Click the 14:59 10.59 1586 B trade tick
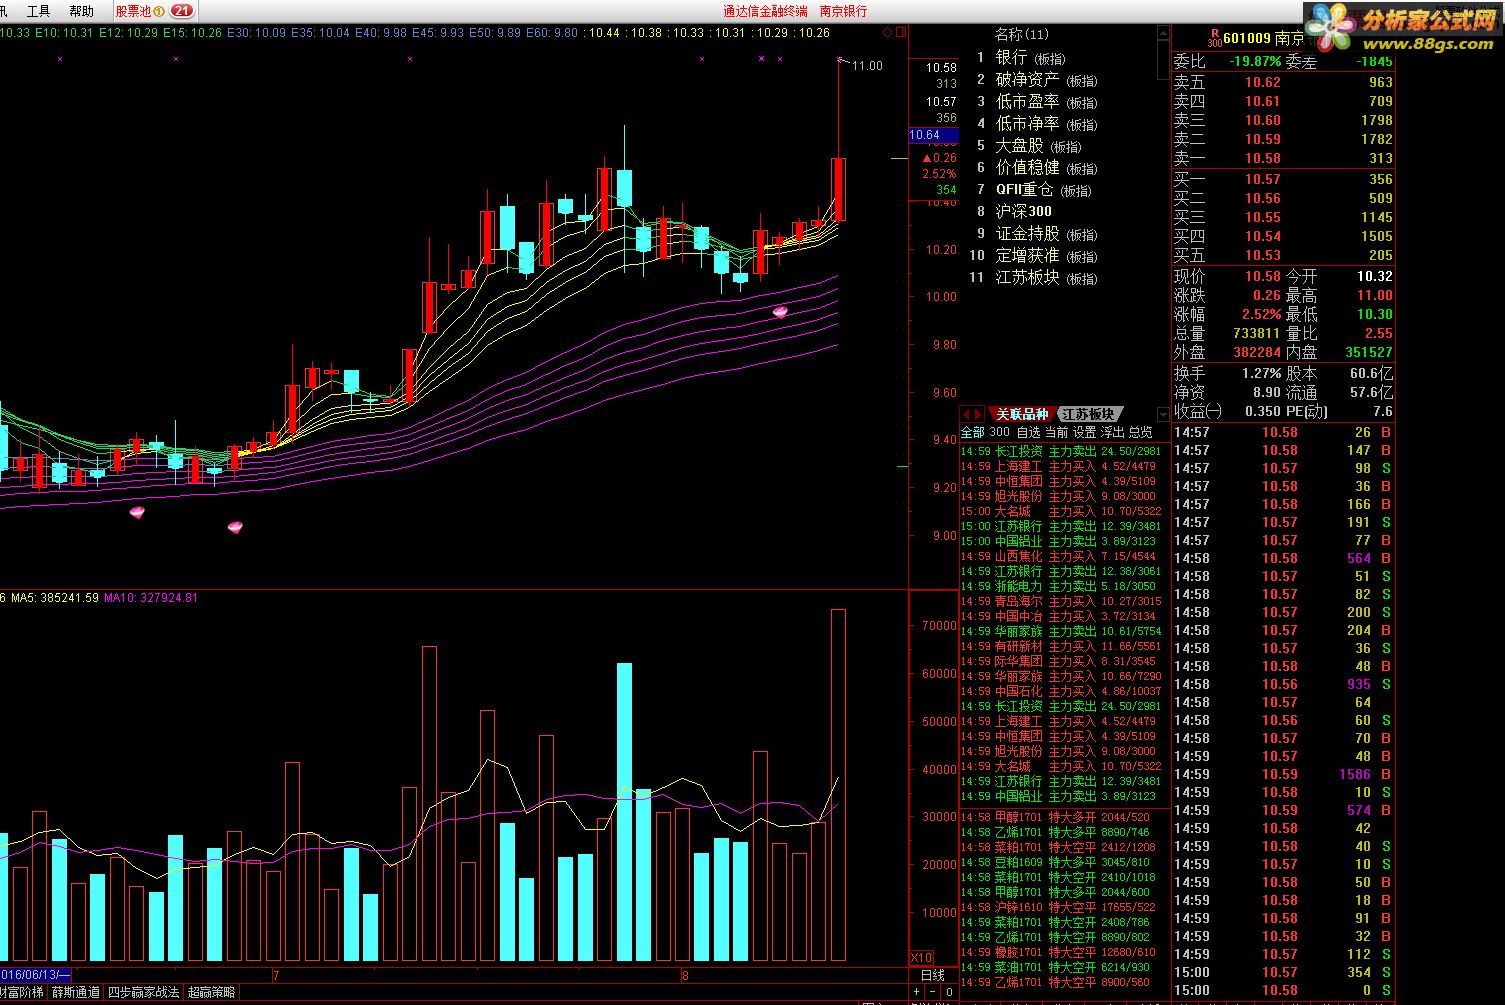 click(1283, 775)
